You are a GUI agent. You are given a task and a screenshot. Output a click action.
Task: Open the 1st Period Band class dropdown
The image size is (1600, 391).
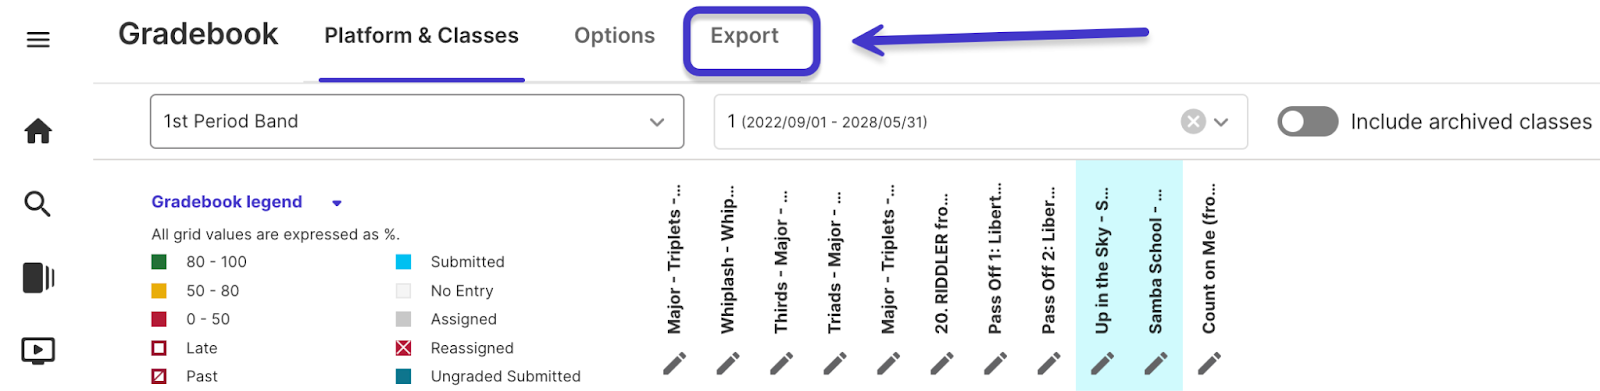pos(417,122)
